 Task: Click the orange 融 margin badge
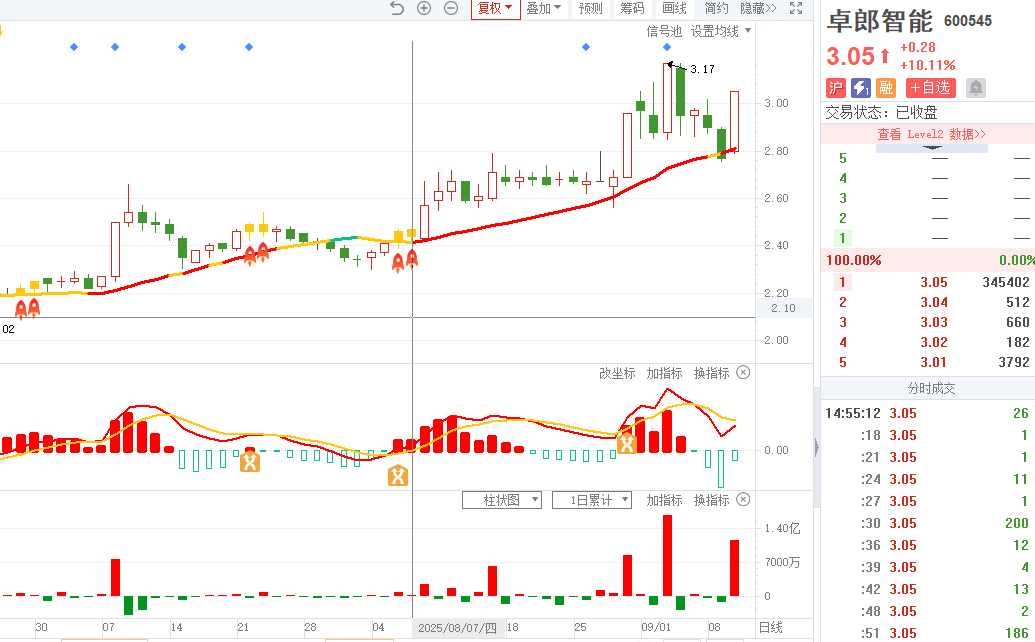point(886,88)
